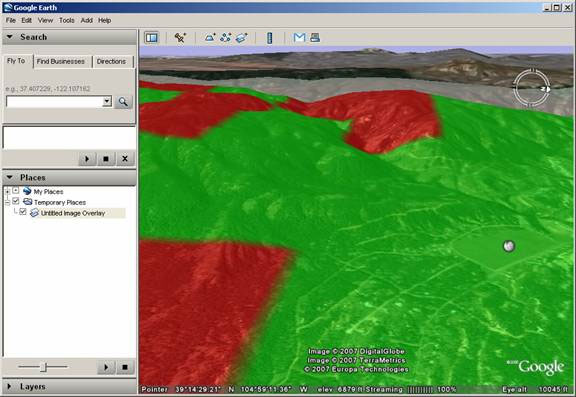
Task: Click the Temporary Places folder icon
Action: coord(28,202)
